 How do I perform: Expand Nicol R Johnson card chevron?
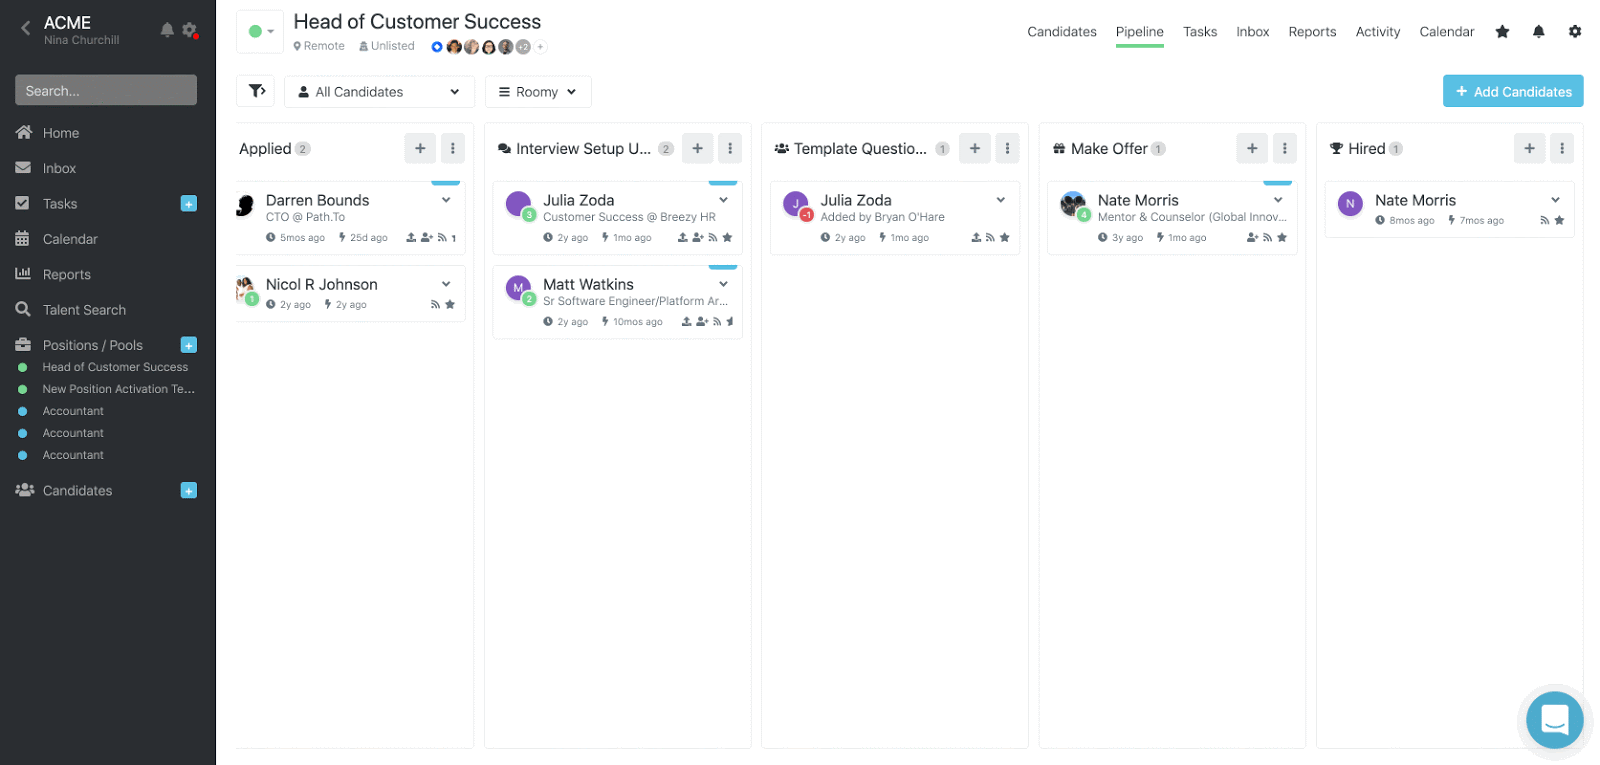pyautogui.click(x=446, y=284)
